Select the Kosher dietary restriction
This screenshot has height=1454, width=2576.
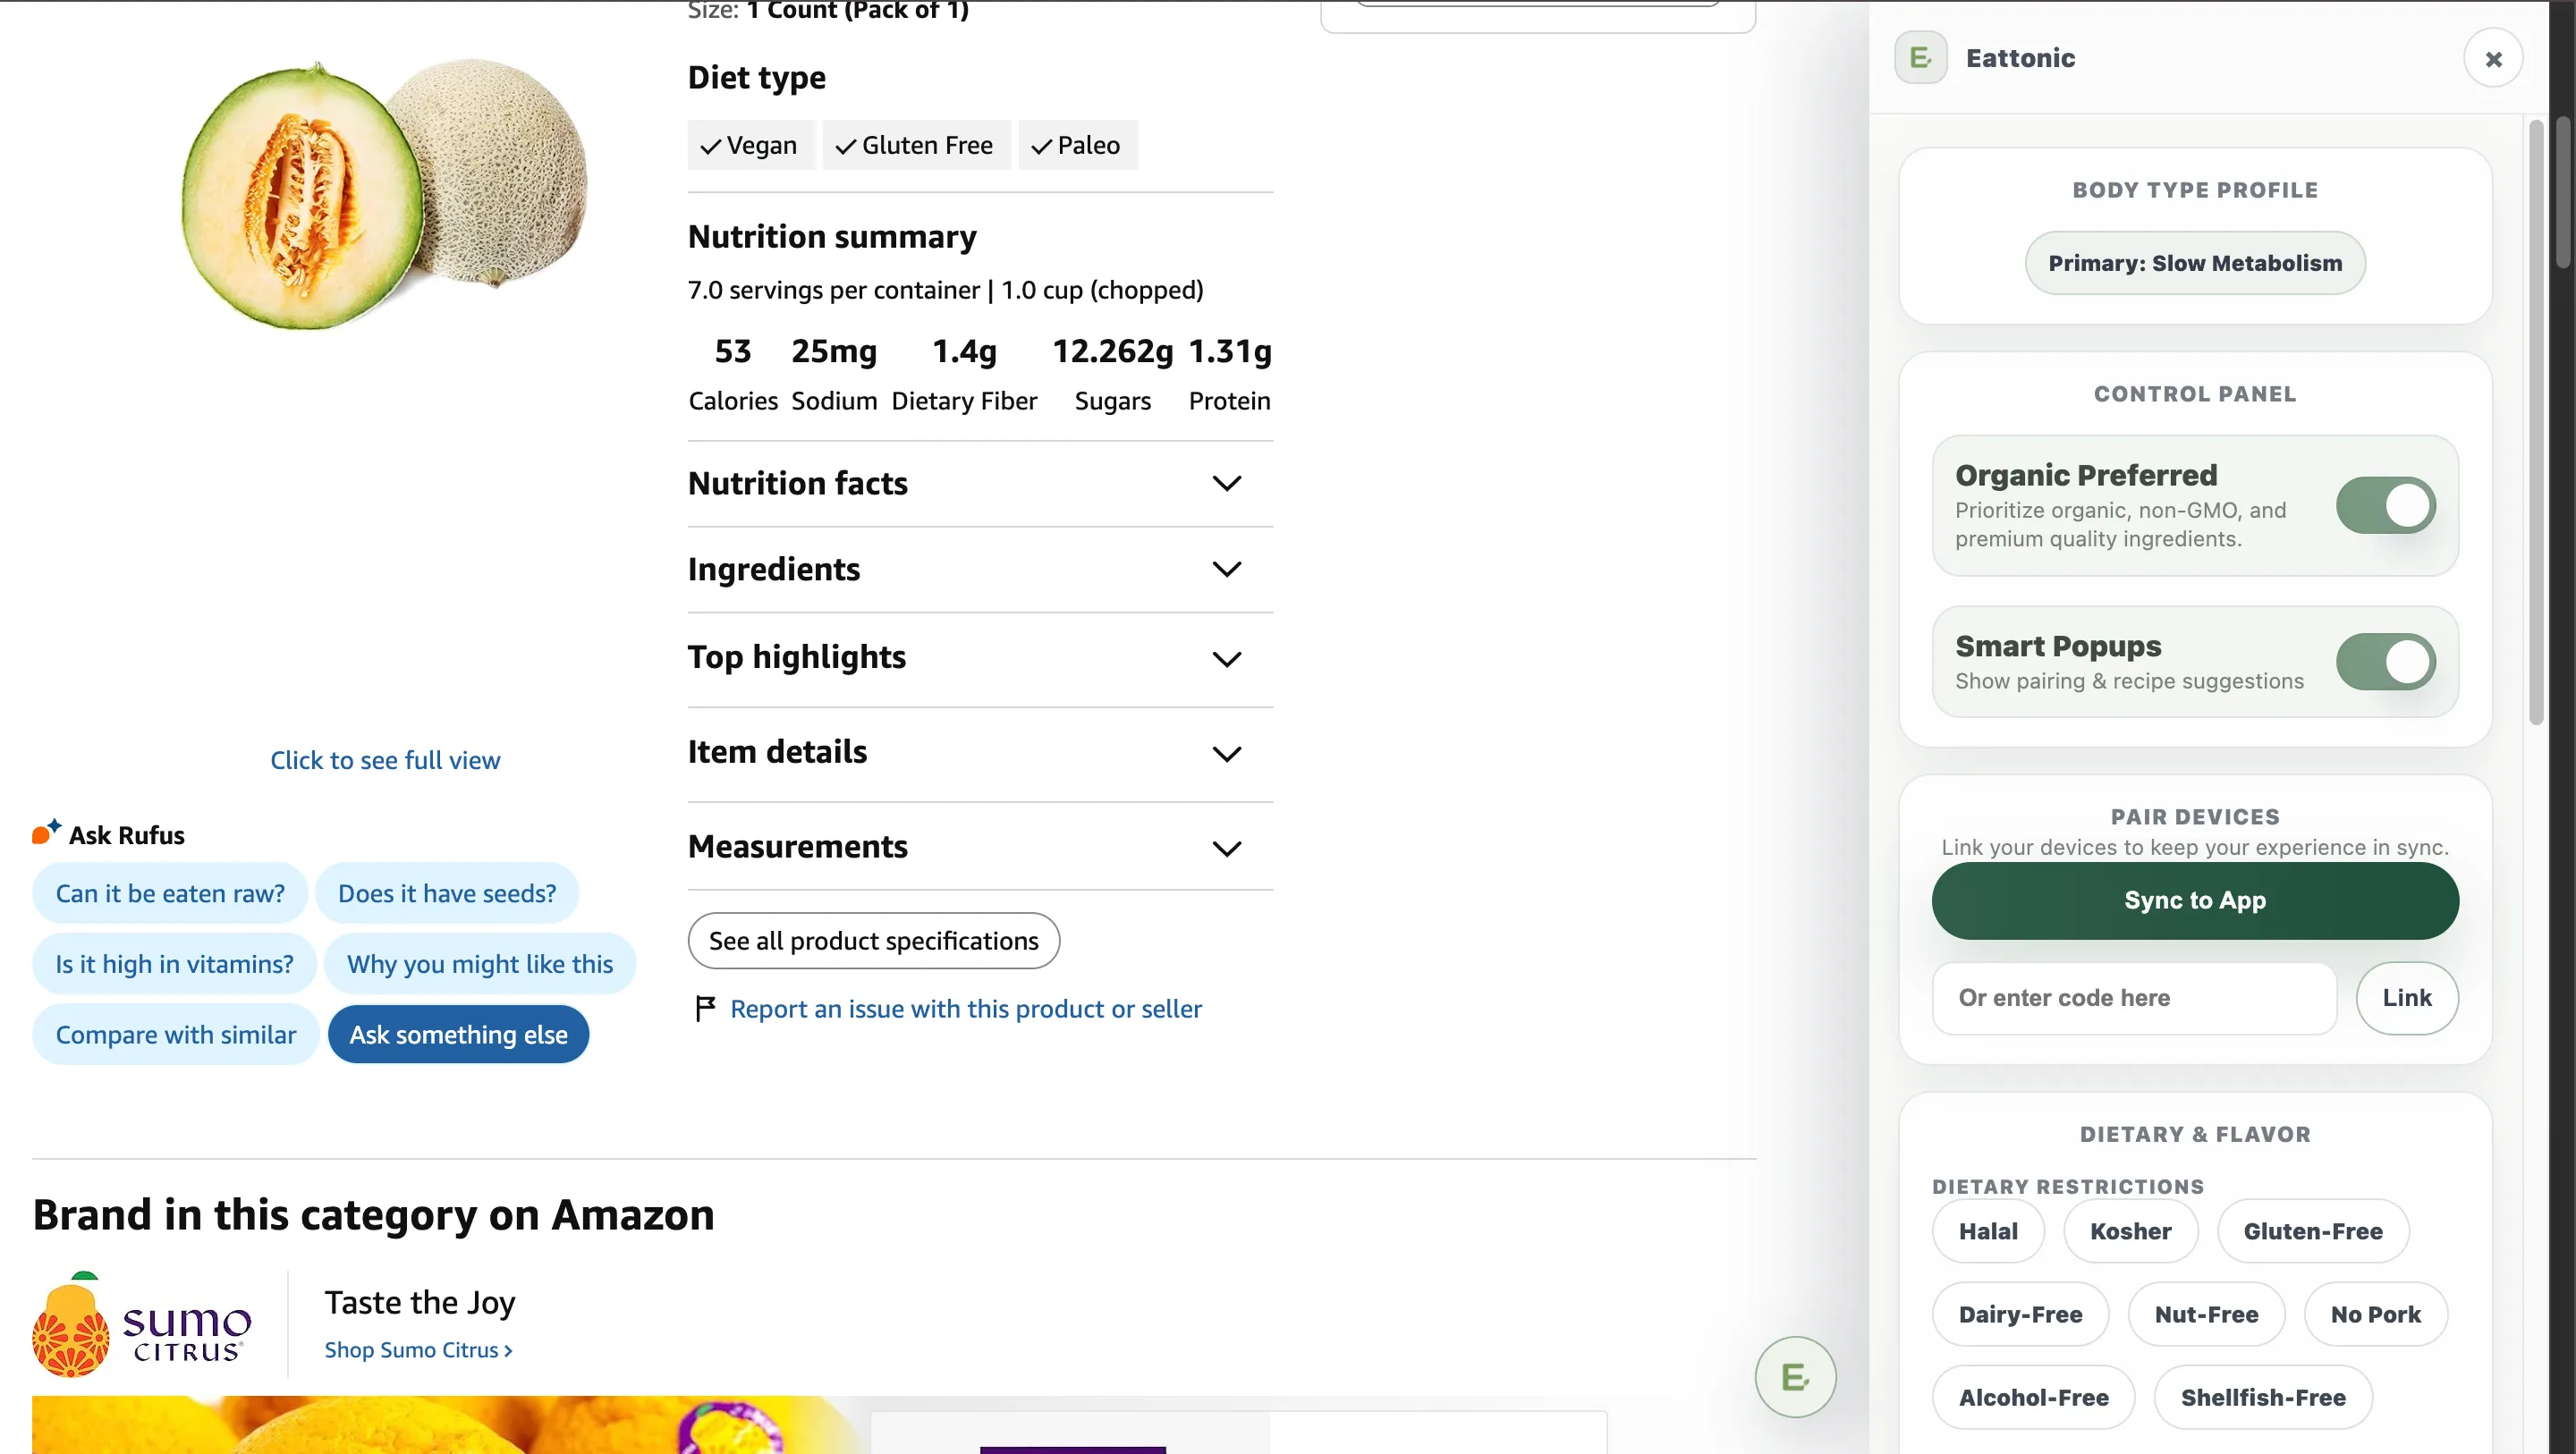tap(2131, 1231)
